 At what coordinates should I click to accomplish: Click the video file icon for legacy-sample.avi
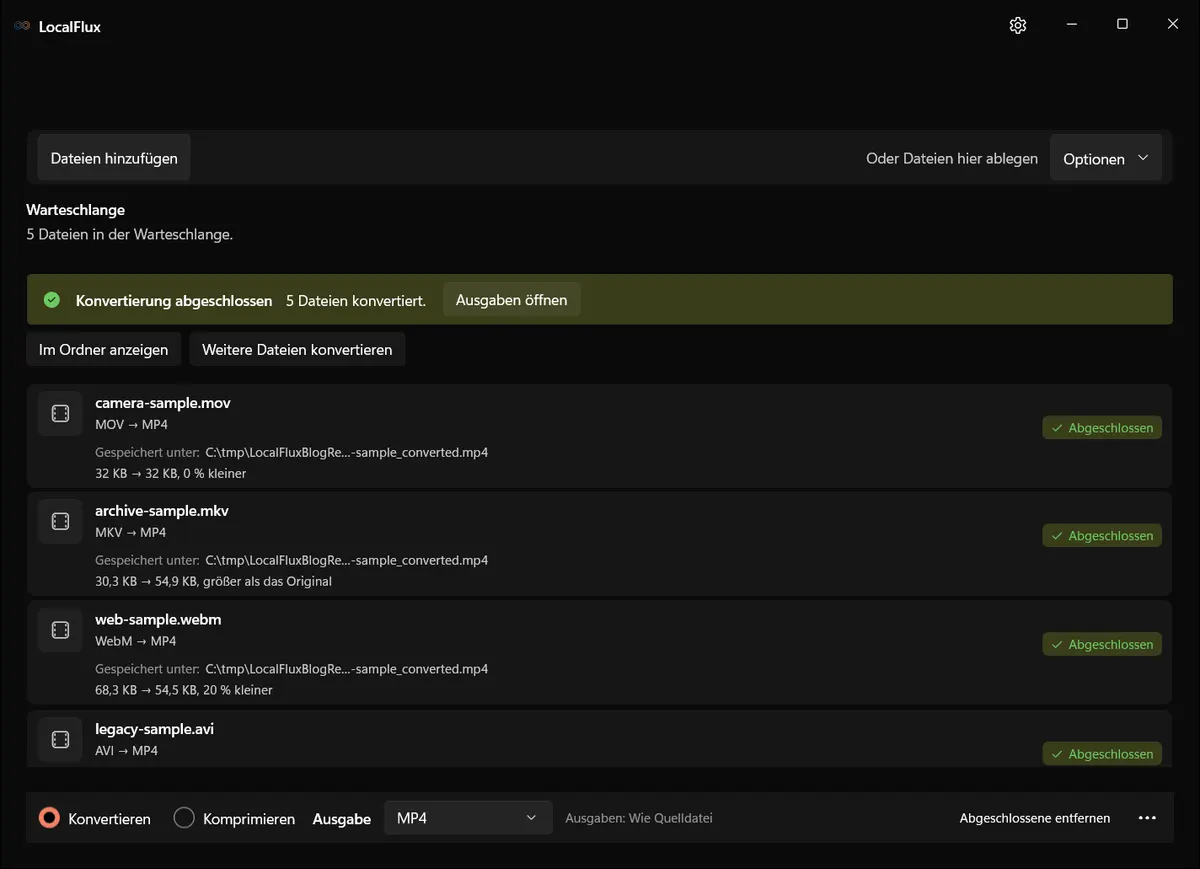[60, 740]
